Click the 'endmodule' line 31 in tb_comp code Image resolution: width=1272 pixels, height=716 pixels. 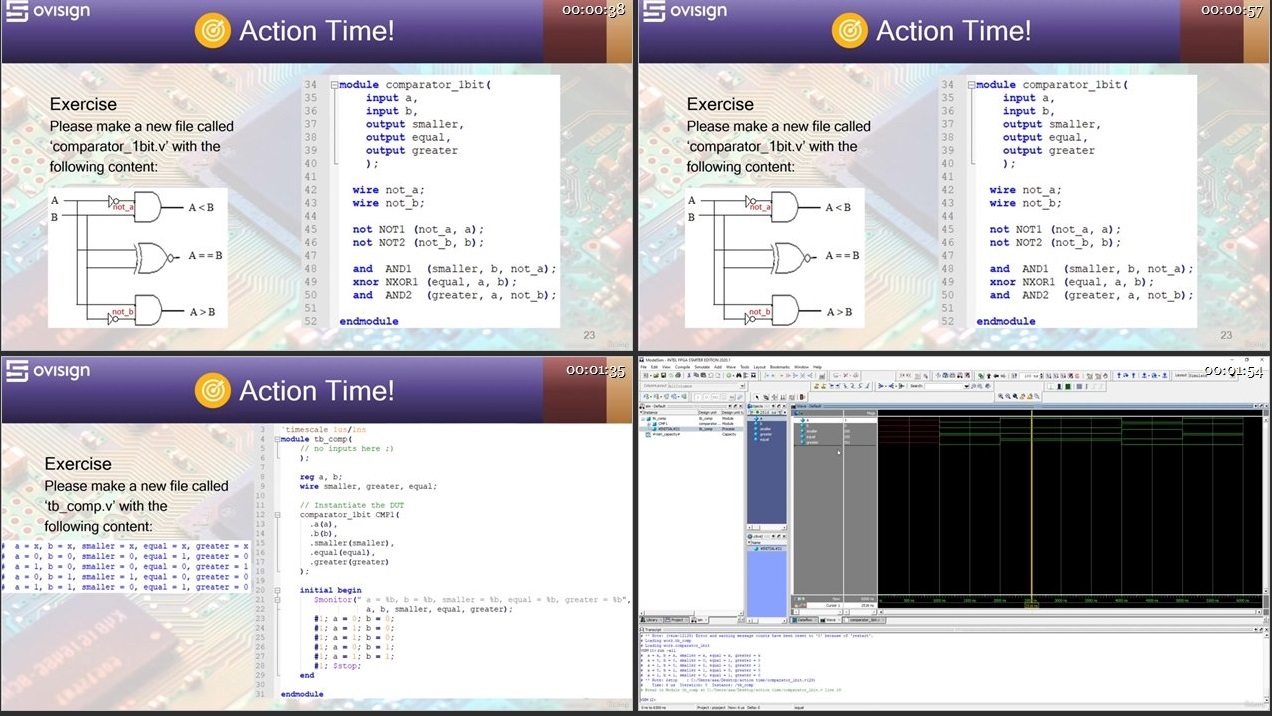[302, 694]
